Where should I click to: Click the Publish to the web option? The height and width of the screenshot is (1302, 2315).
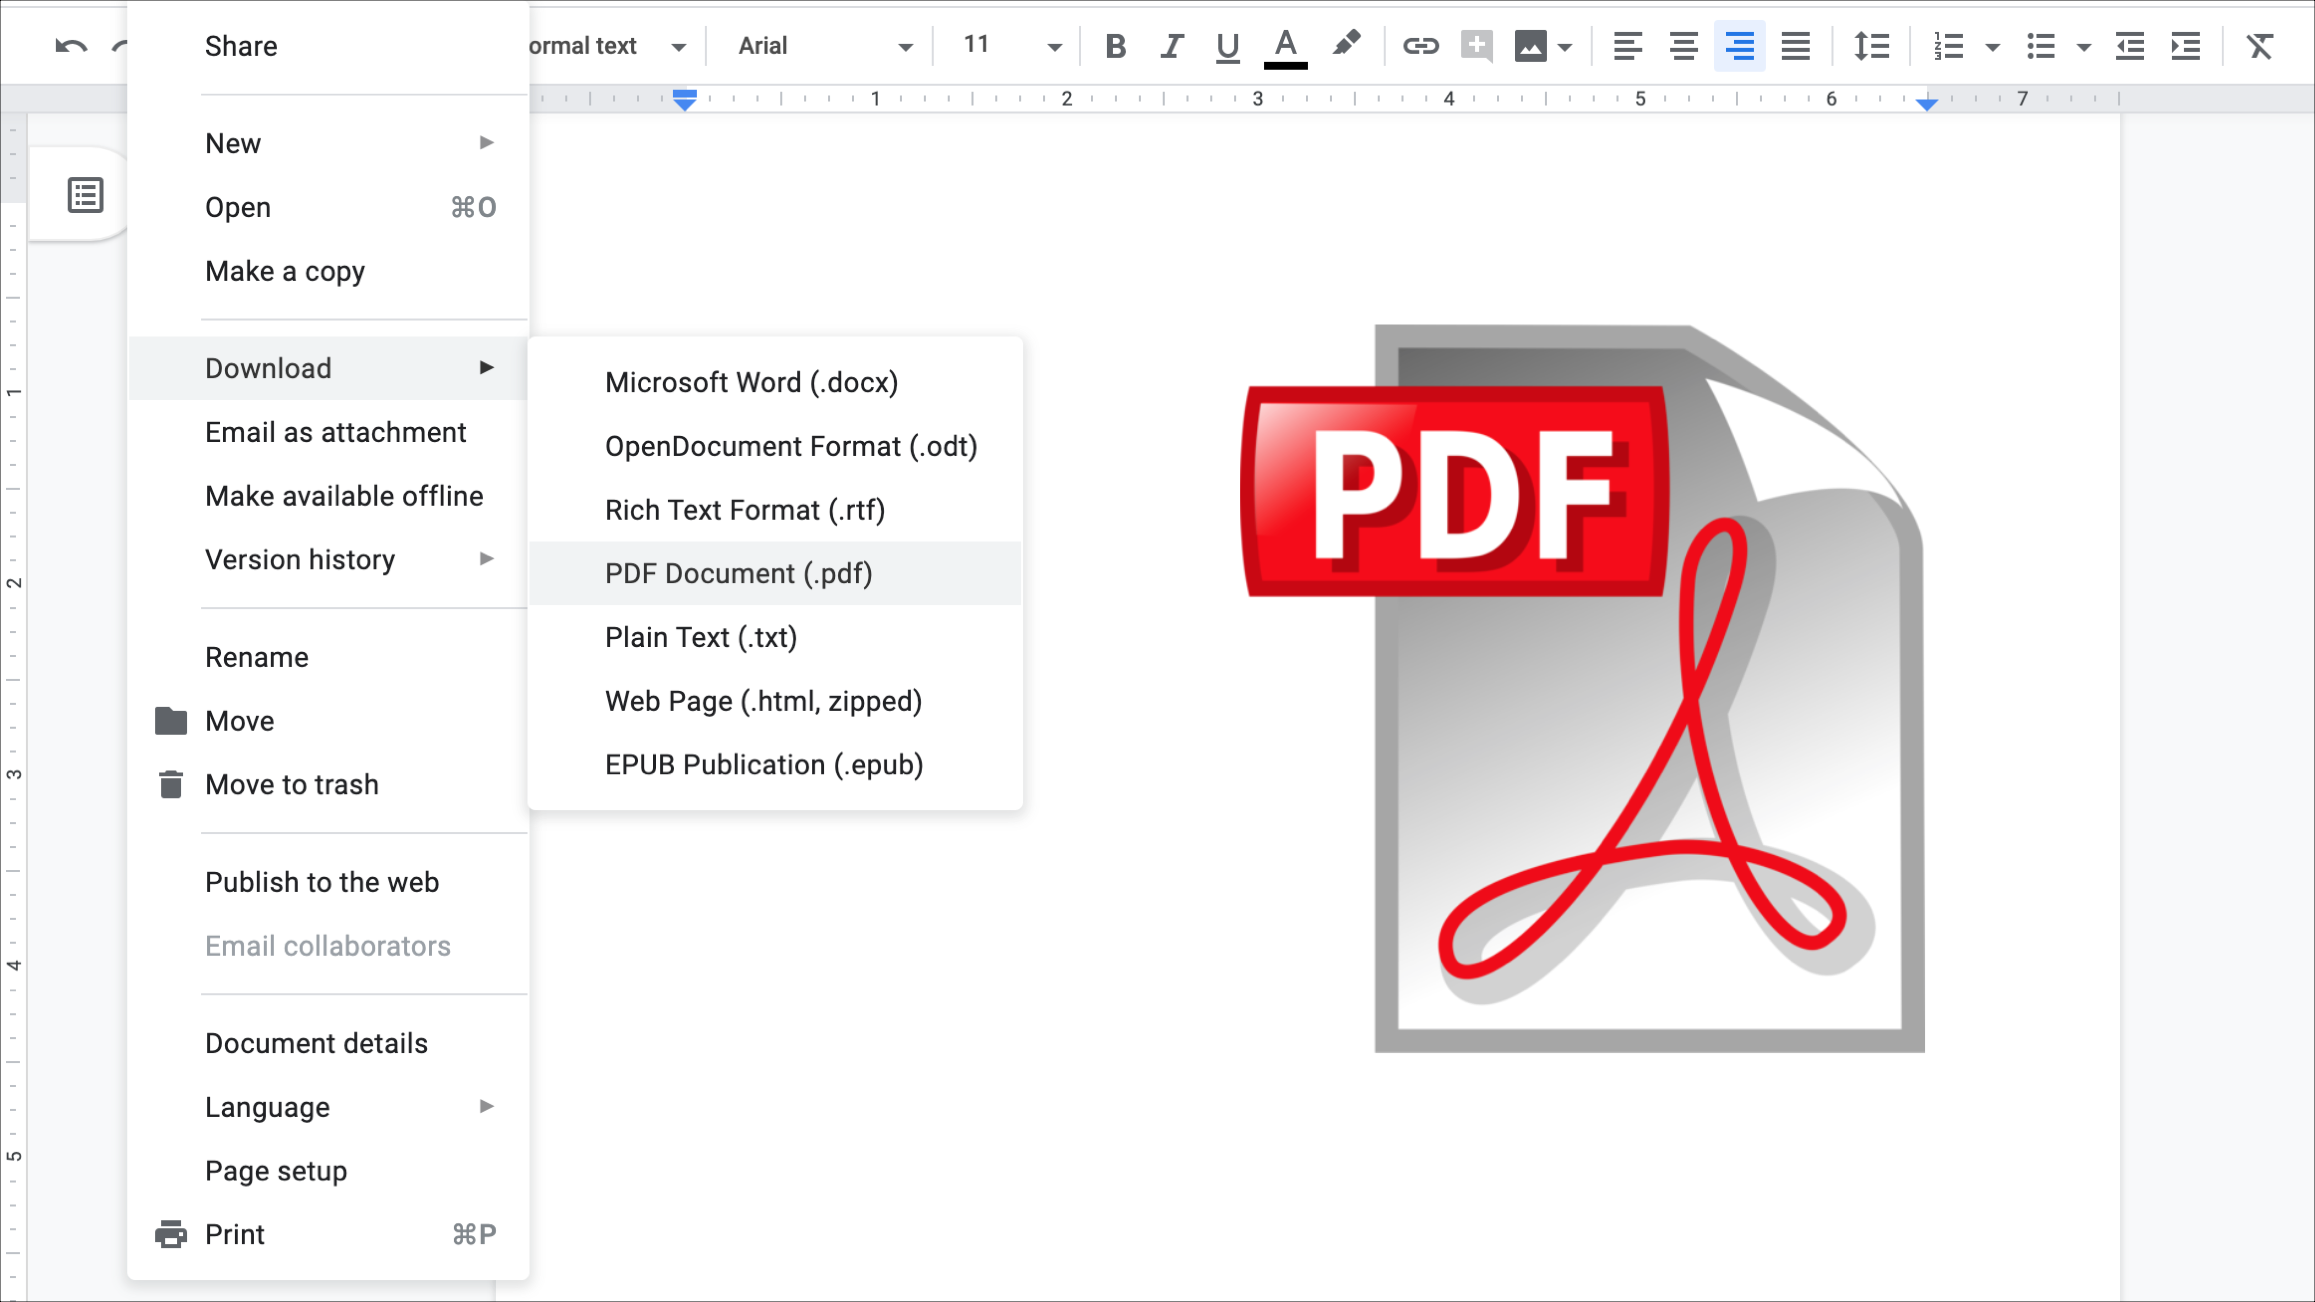(x=321, y=882)
